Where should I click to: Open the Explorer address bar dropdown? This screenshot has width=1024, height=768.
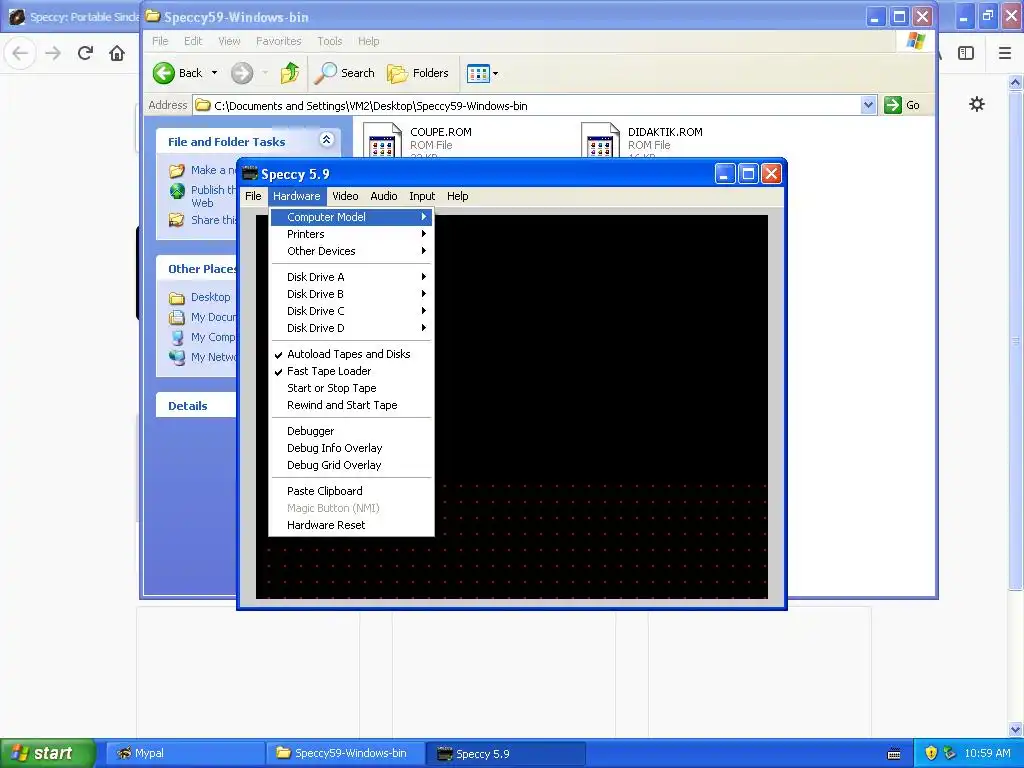coord(868,105)
